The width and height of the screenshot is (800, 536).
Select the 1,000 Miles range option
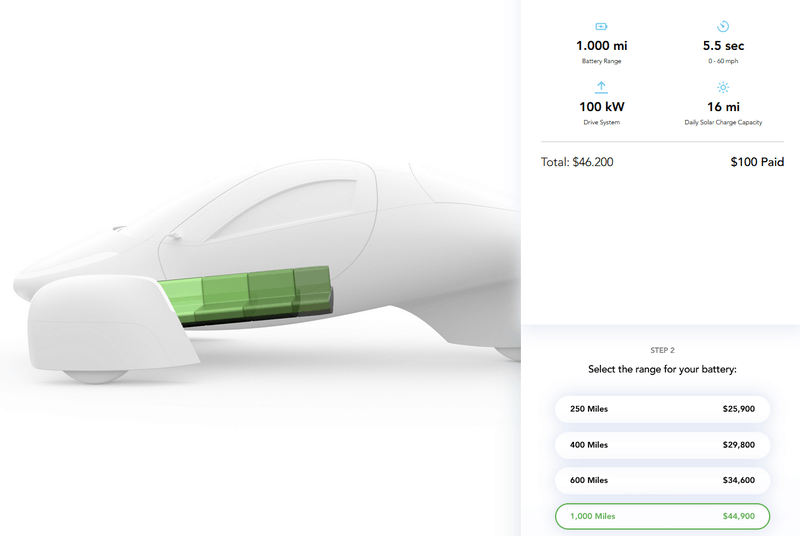(662, 516)
